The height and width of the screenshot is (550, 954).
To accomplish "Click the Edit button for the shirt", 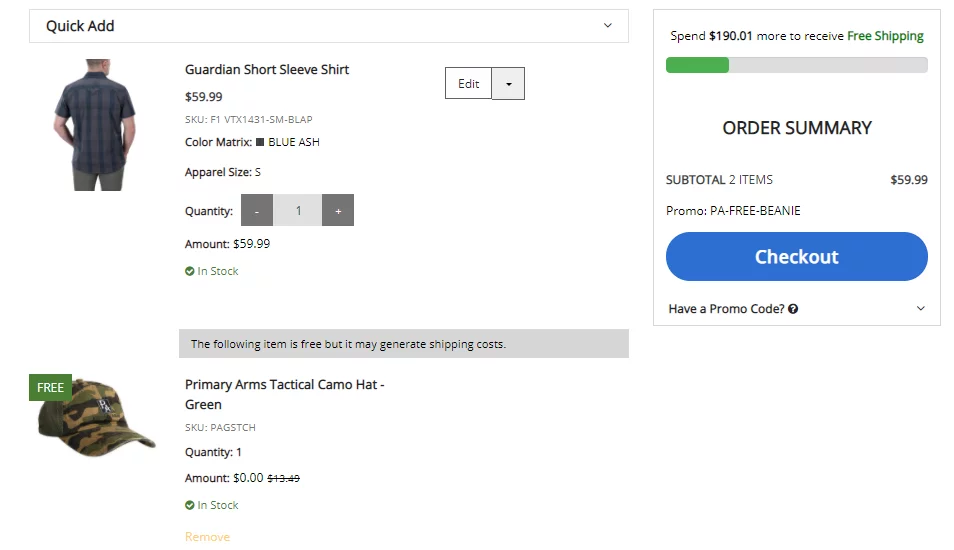I will tap(468, 83).
